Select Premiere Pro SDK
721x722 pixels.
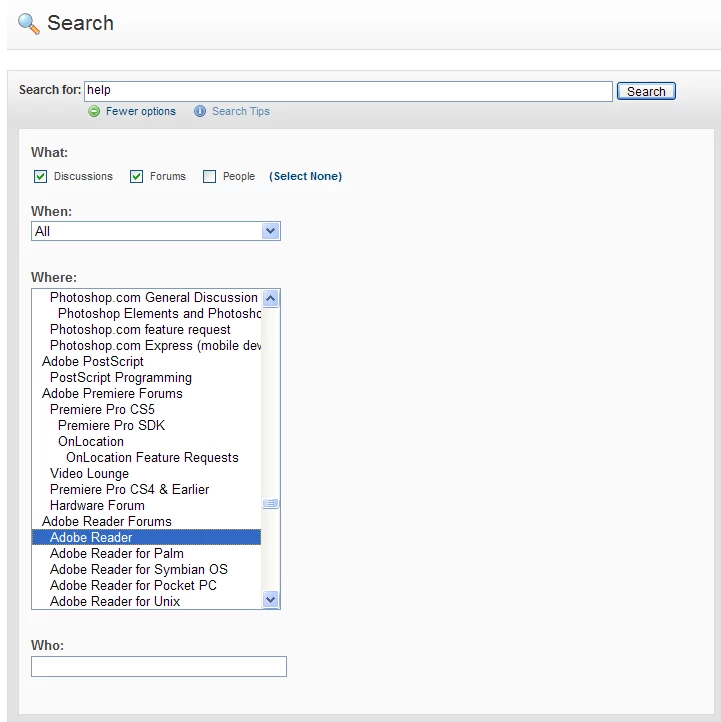tap(146, 425)
